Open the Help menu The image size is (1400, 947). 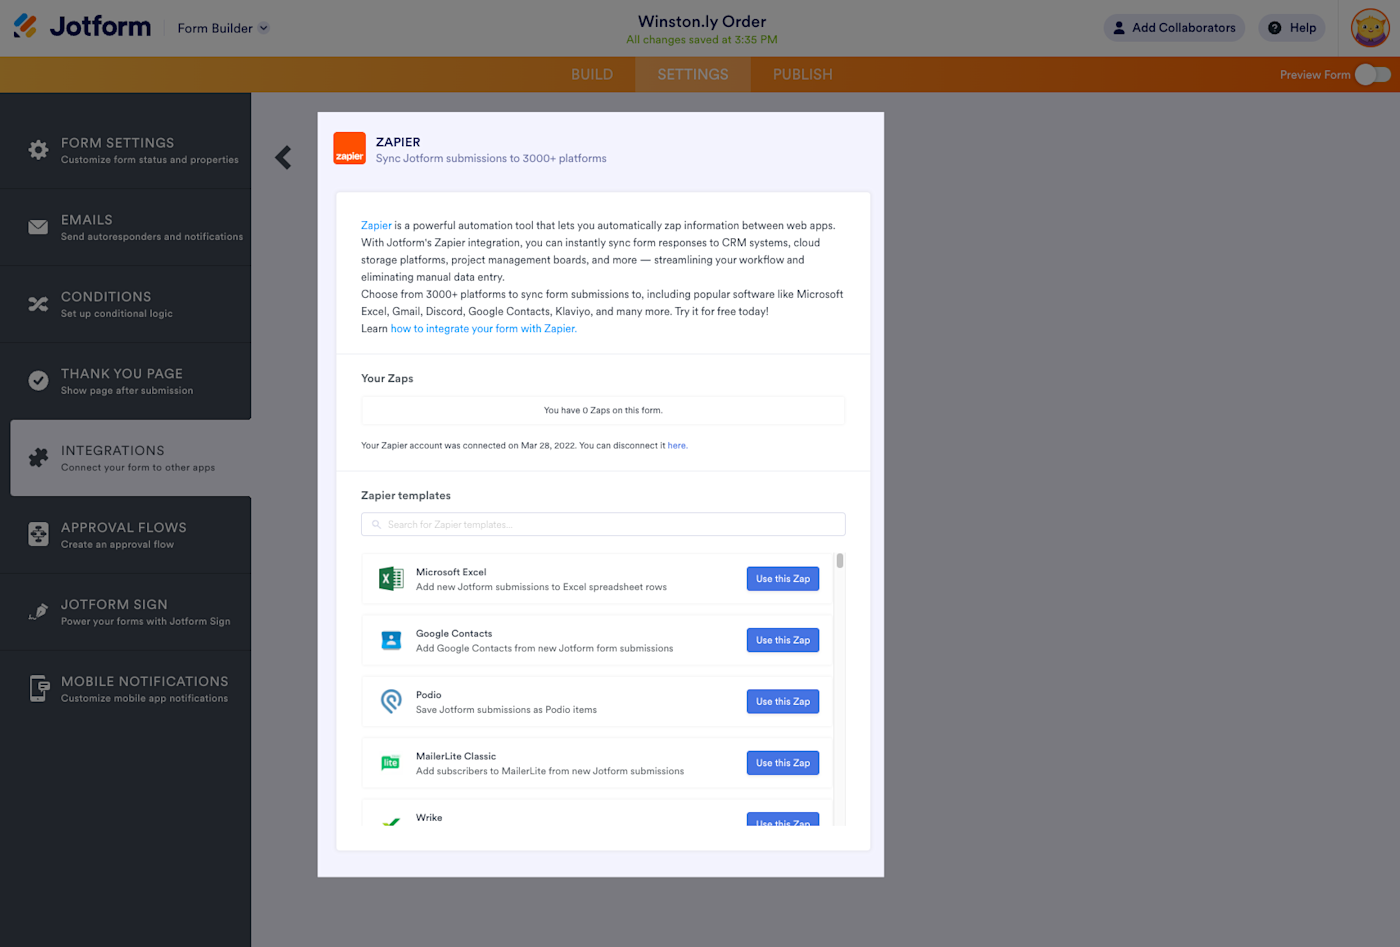pos(1292,28)
